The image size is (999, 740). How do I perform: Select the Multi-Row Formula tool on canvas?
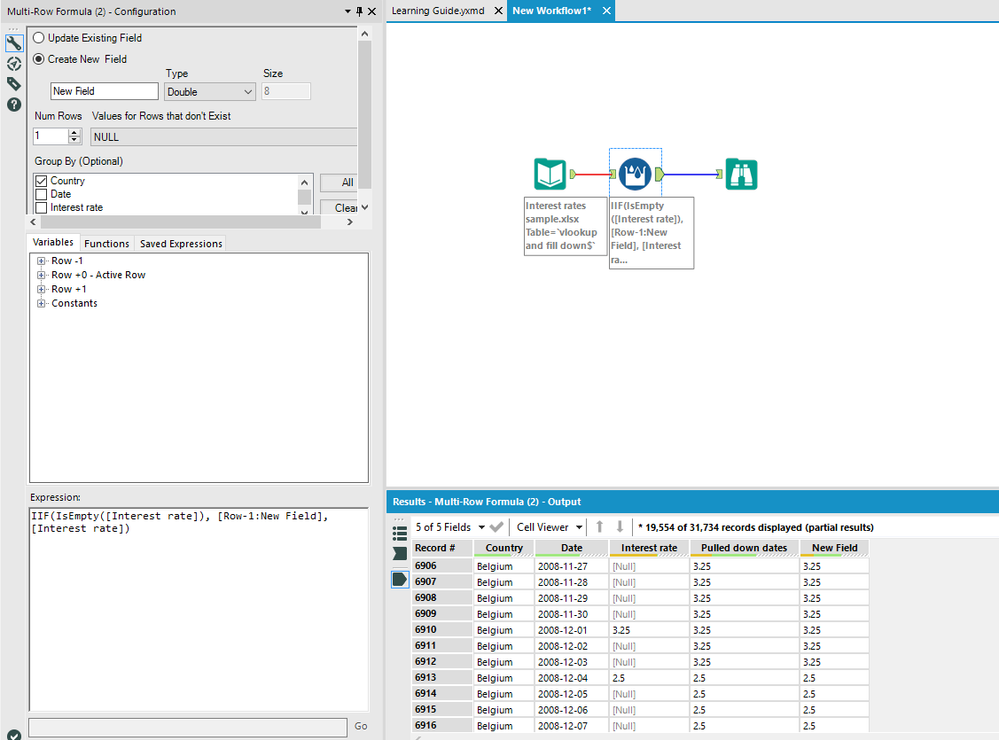tap(635, 174)
